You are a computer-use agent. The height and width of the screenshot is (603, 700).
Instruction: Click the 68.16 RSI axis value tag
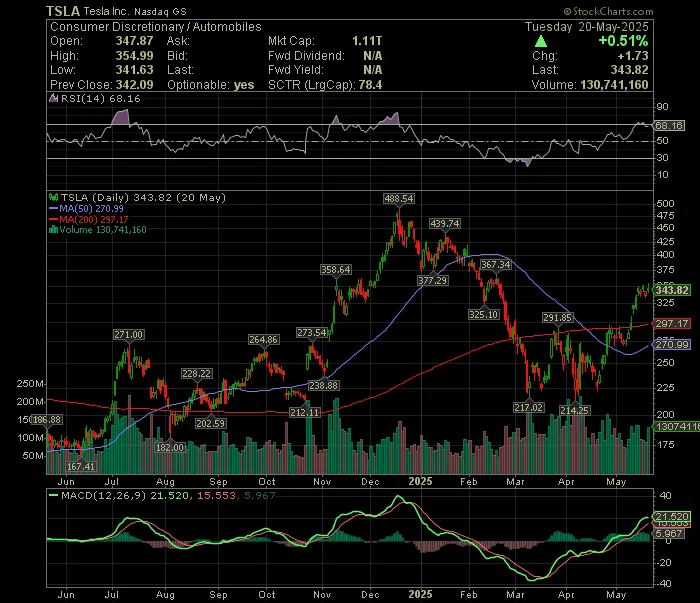pyautogui.click(x=669, y=125)
